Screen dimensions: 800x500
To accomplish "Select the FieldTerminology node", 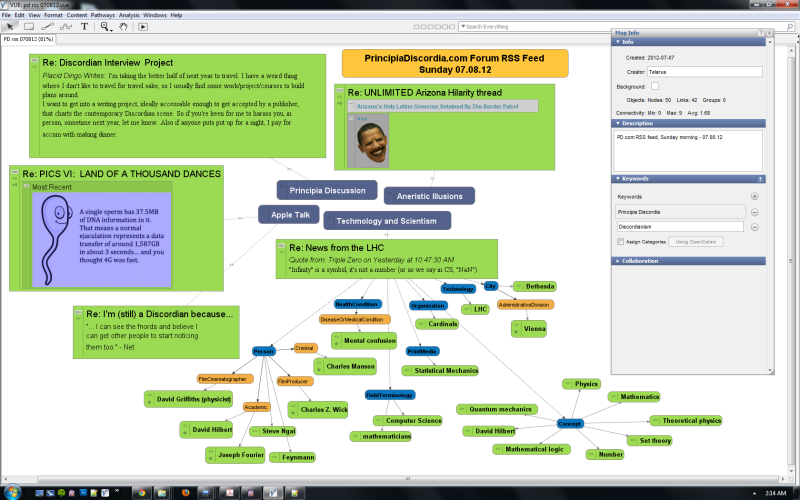I will (390, 395).
